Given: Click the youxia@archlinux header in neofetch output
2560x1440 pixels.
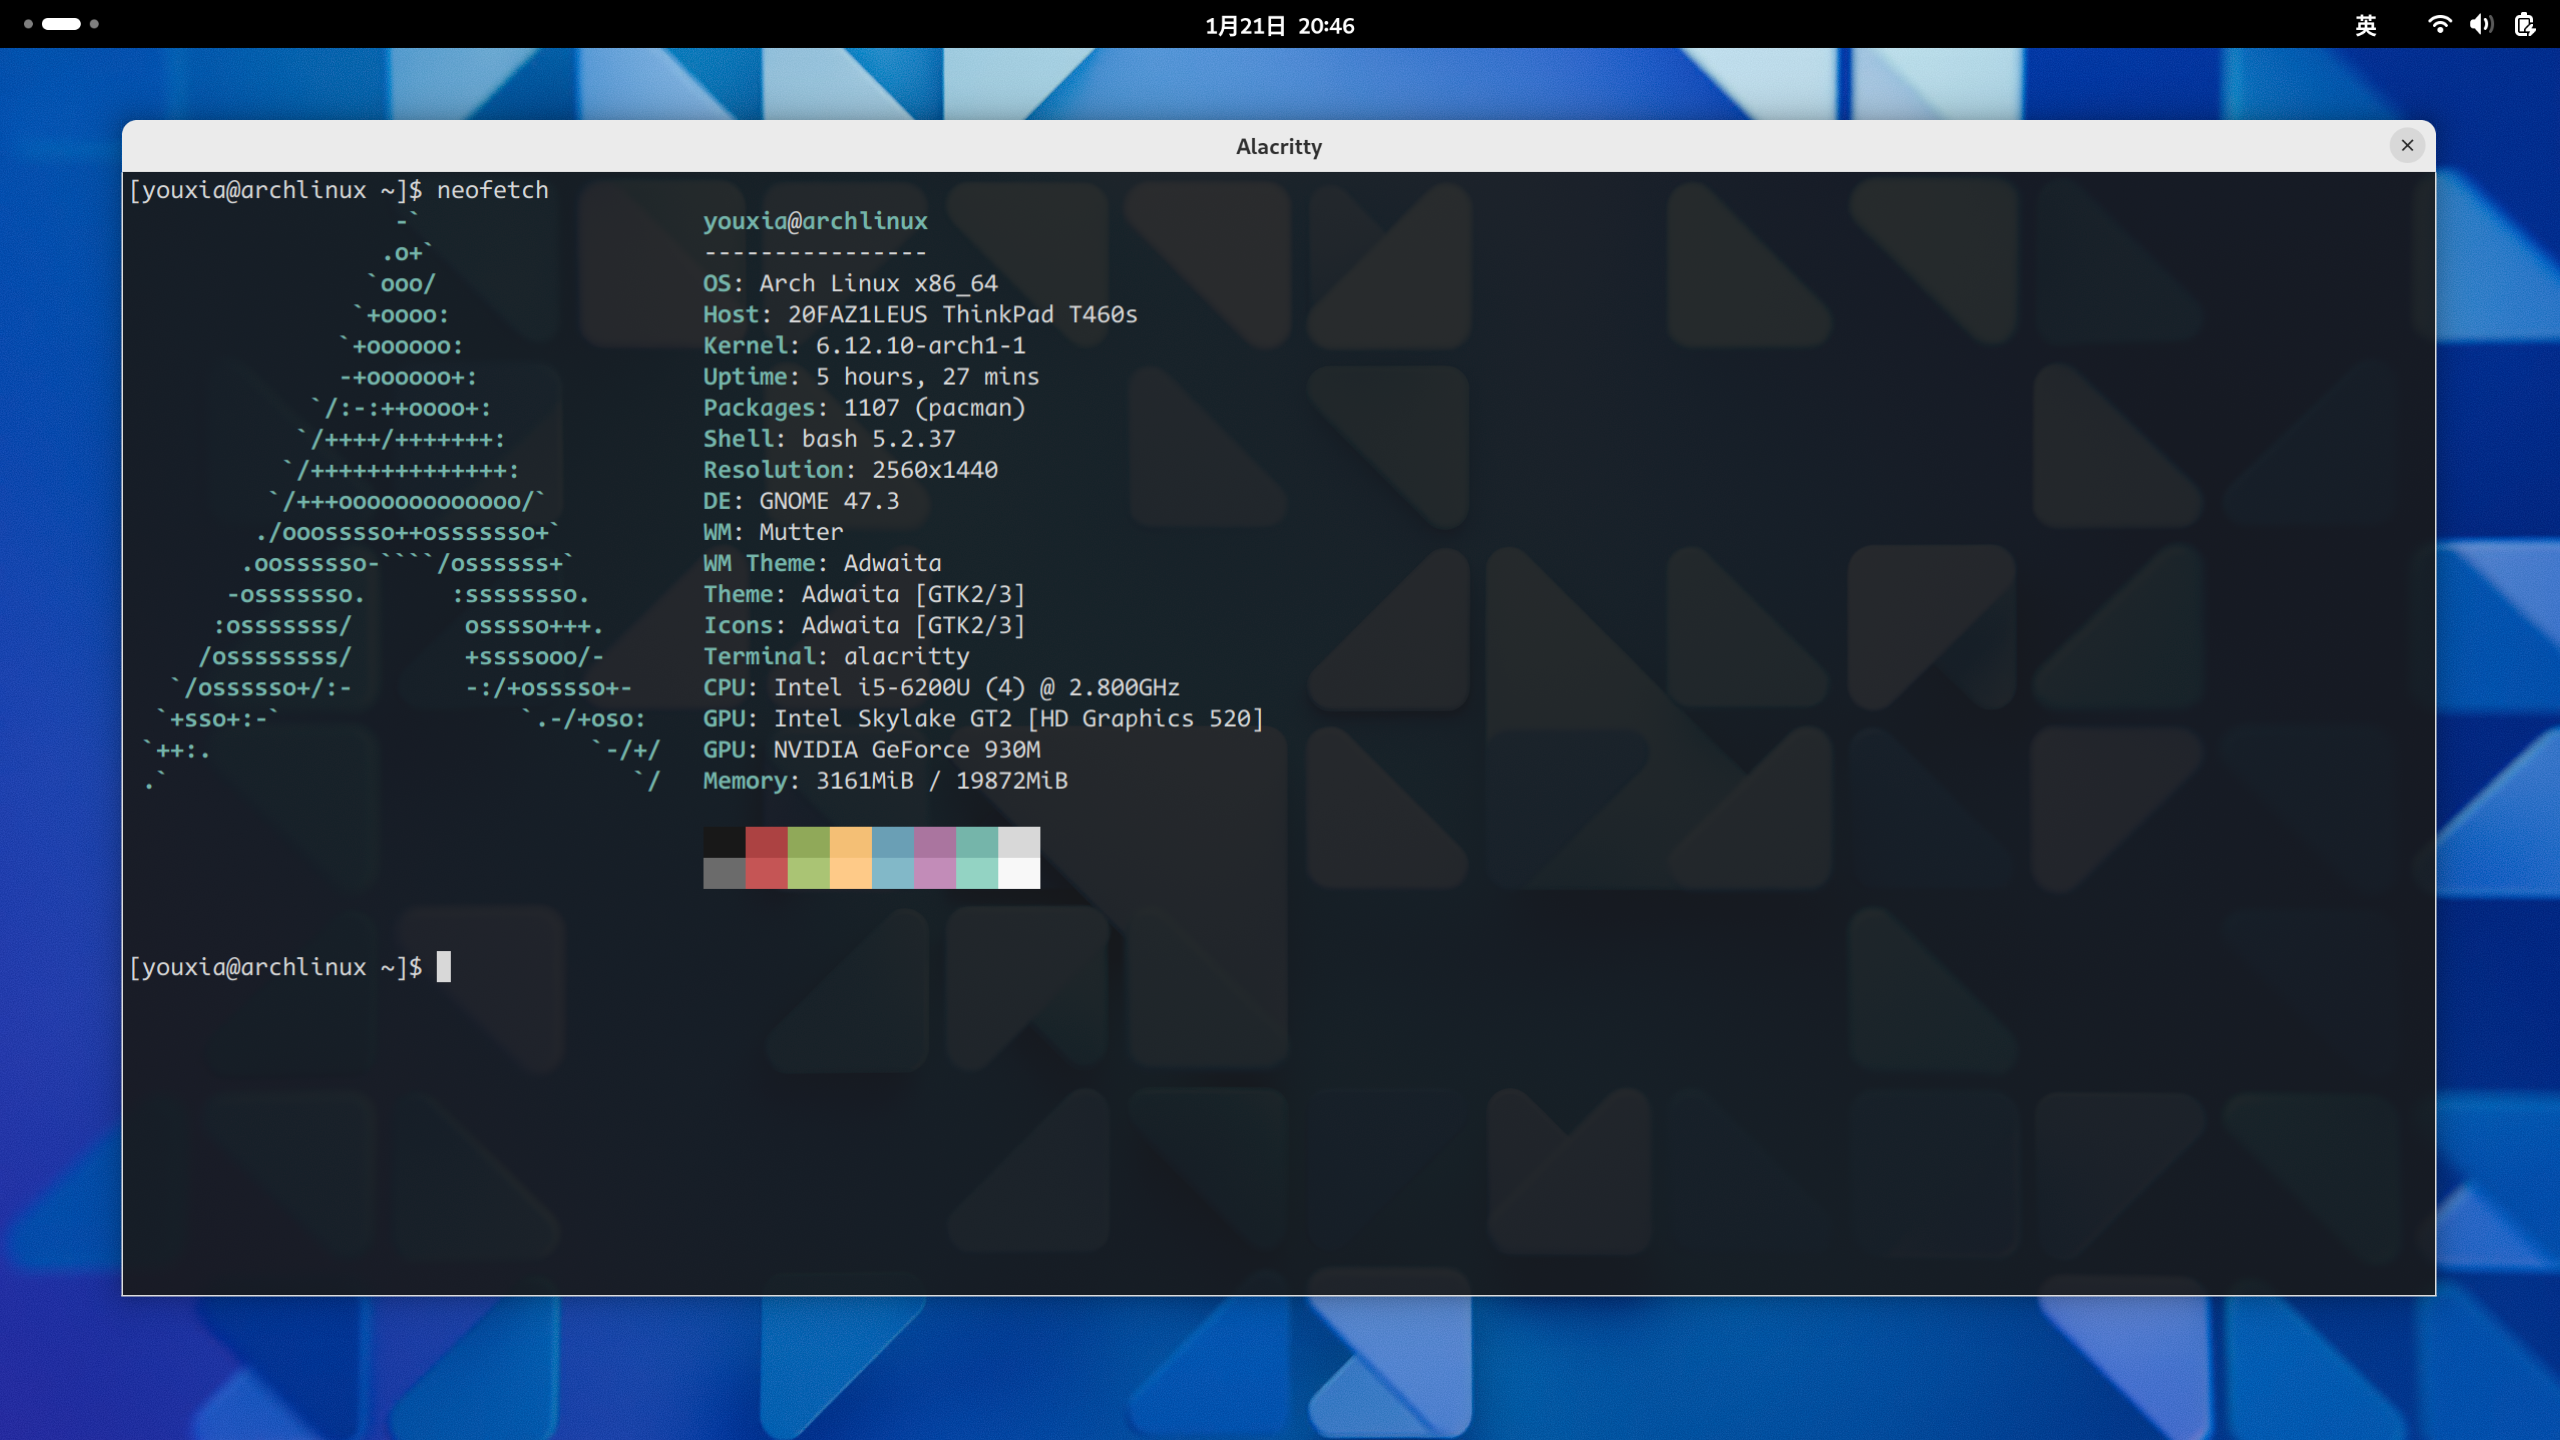Looking at the screenshot, I should [x=815, y=221].
